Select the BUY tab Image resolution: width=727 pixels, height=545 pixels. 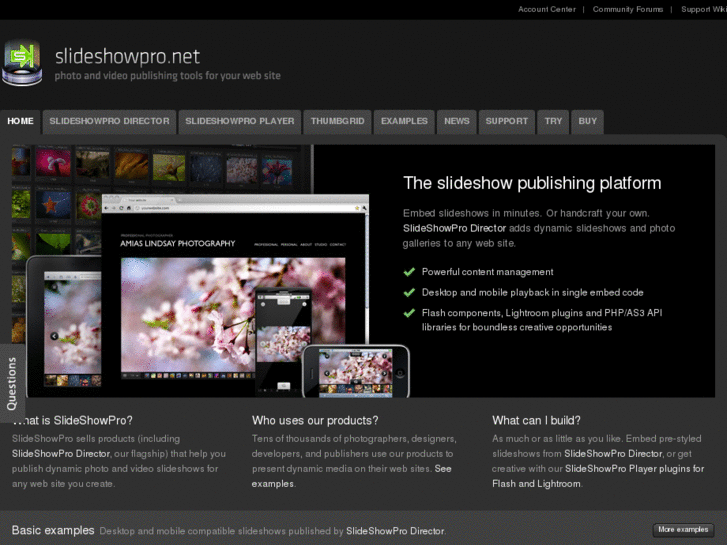(x=587, y=122)
